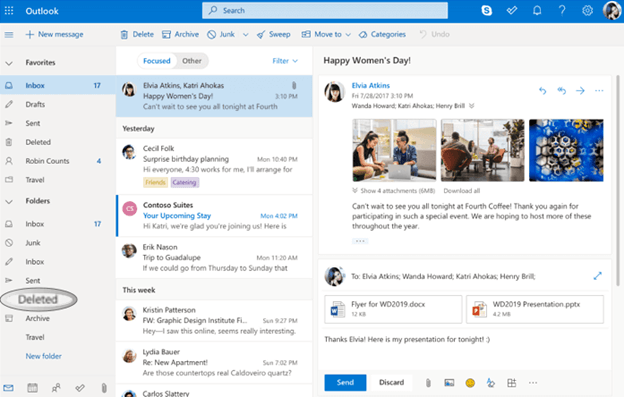
Task: Open the People icon in the bottom bar
Action: pyautogui.click(x=56, y=387)
